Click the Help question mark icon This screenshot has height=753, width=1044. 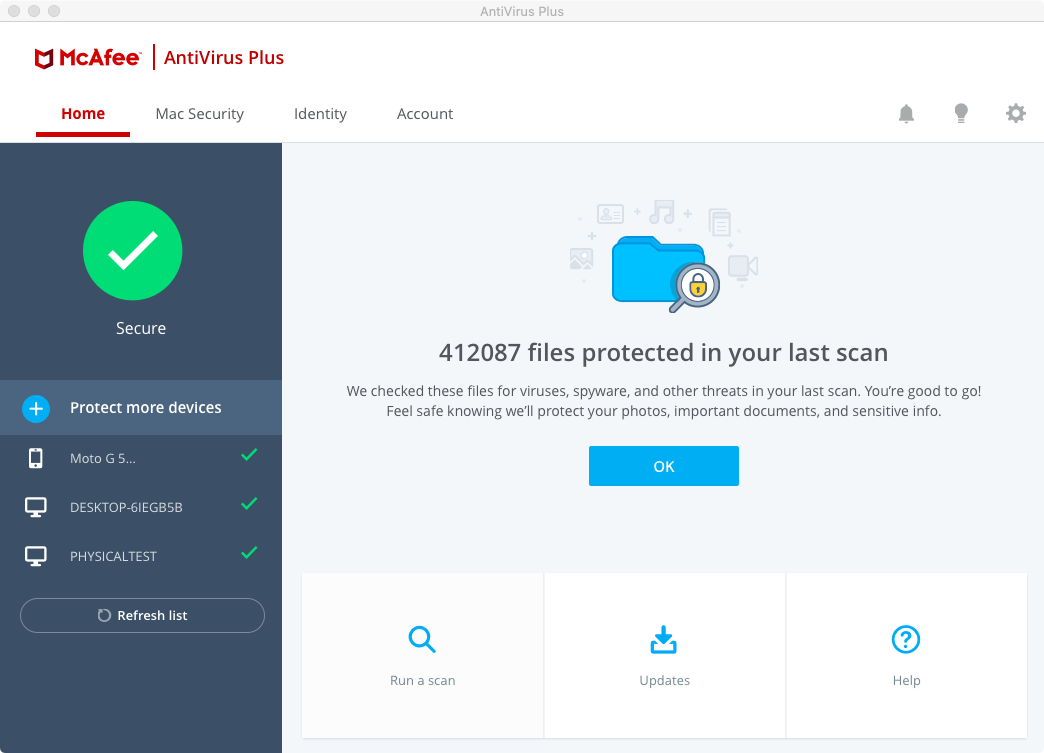pyautogui.click(x=905, y=639)
